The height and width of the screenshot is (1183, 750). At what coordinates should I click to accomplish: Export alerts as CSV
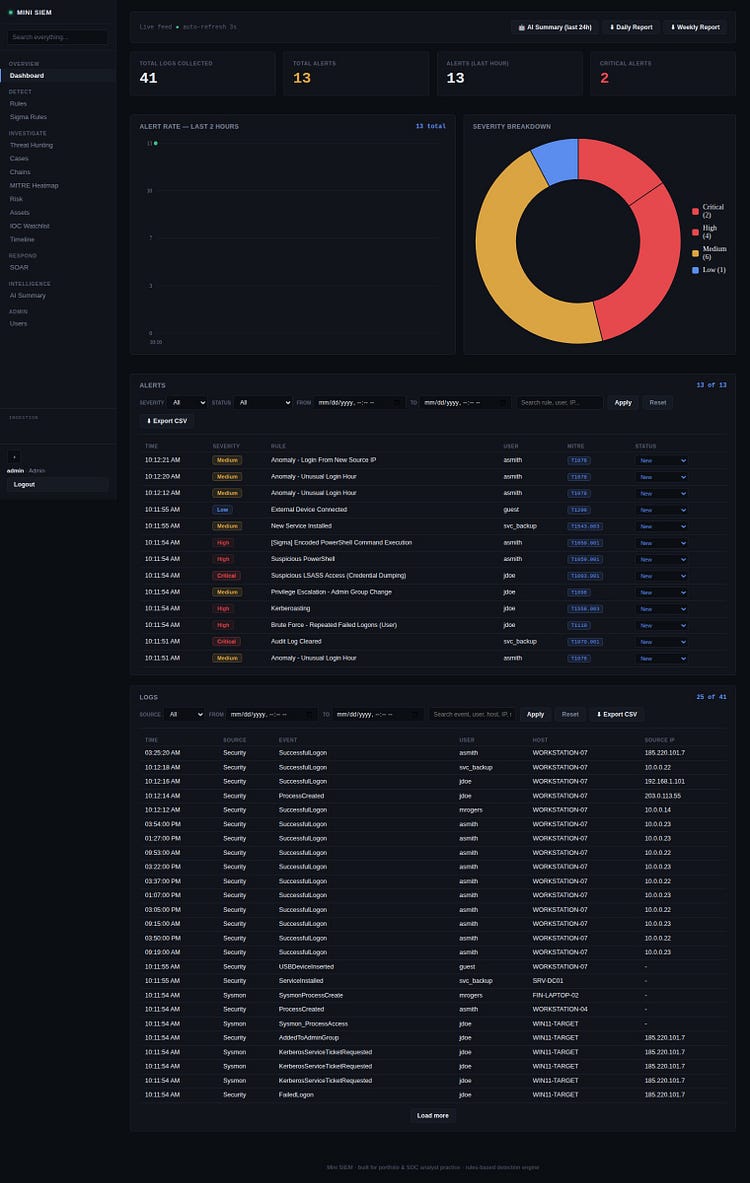(167, 421)
